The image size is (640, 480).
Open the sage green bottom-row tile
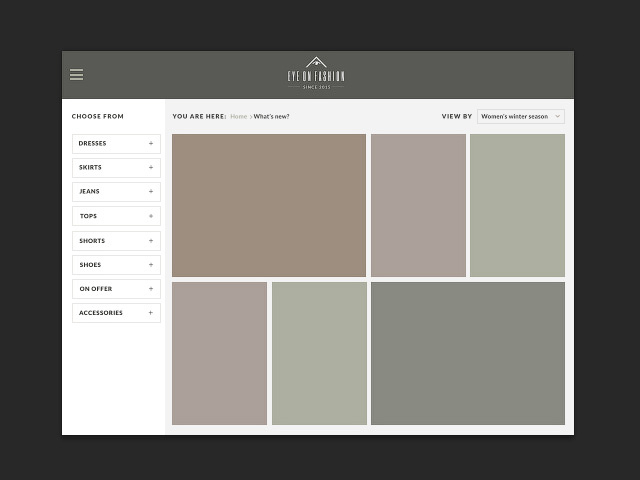click(x=320, y=353)
